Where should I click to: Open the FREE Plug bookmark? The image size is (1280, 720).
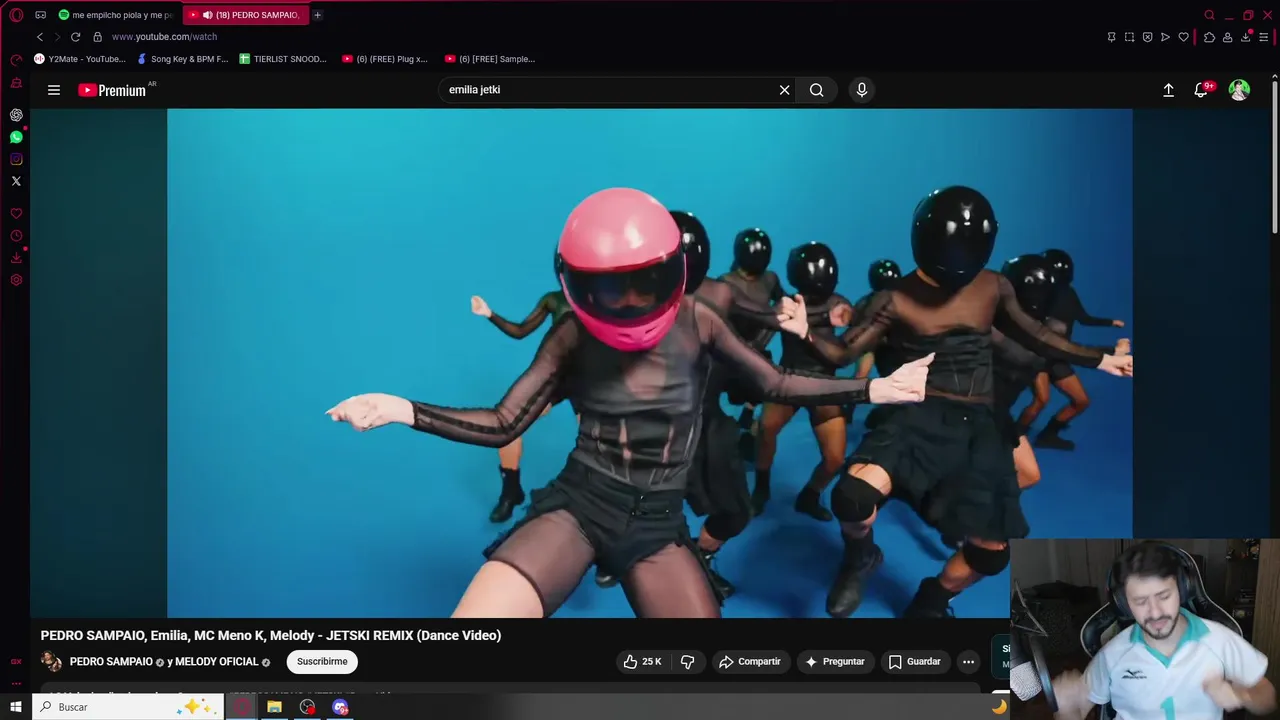point(385,59)
